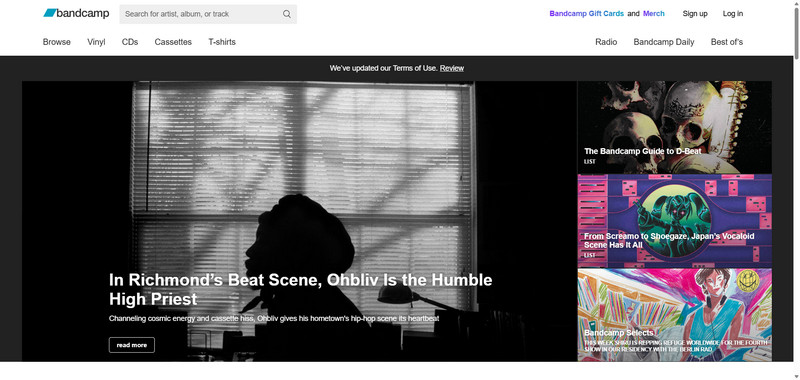Open the Ohbliv Humble High Priest headline
800x380 pixels.
pyautogui.click(x=301, y=289)
